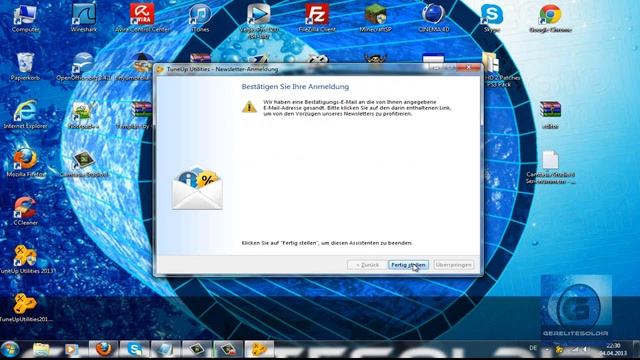The width and height of the screenshot is (640, 360).
Task: Open the CINEMA 4D desktop shortcut
Action: (433, 18)
